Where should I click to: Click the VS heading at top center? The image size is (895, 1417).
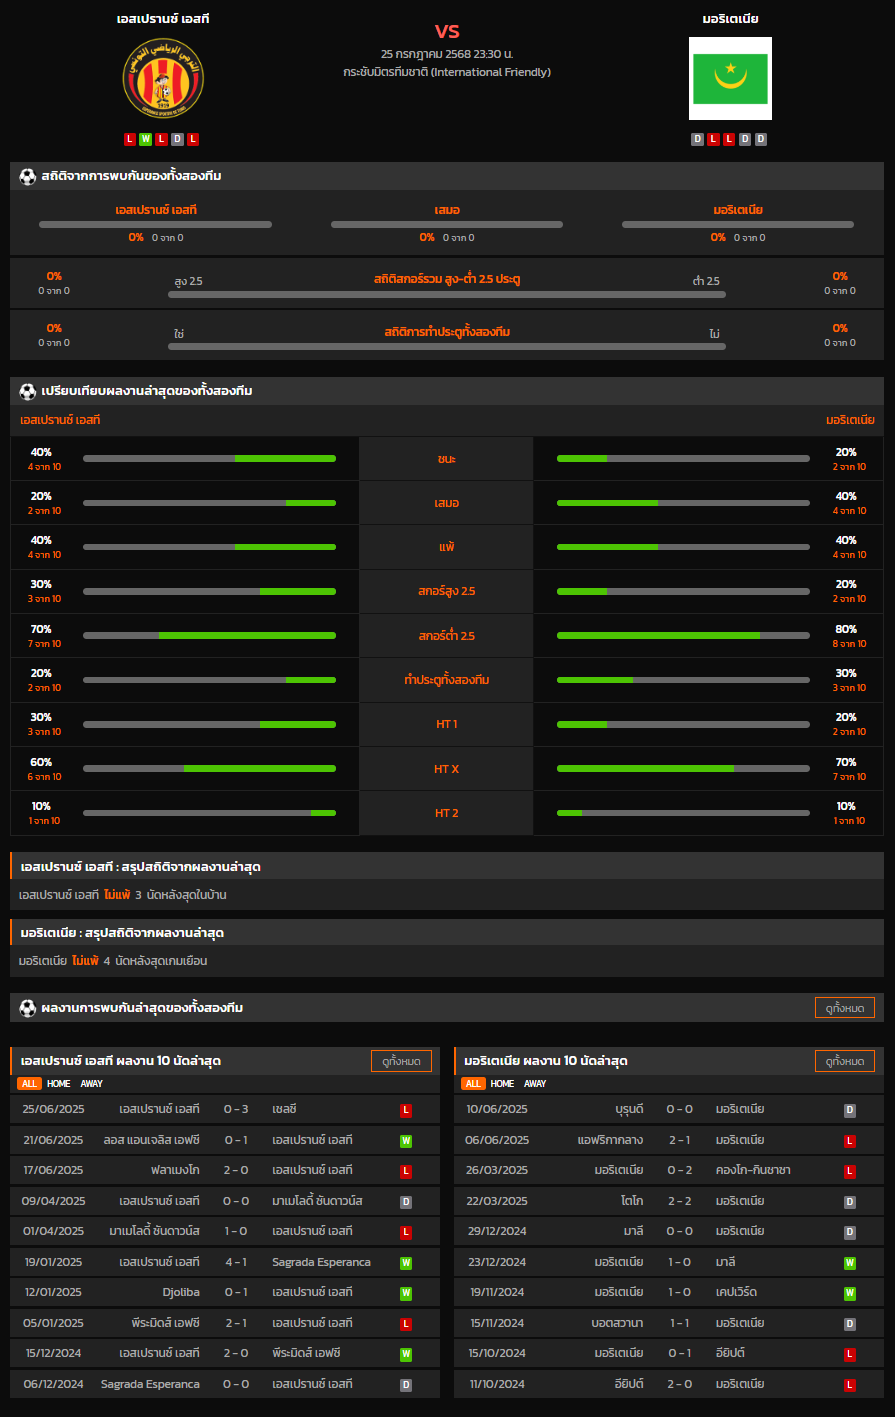pos(447,31)
